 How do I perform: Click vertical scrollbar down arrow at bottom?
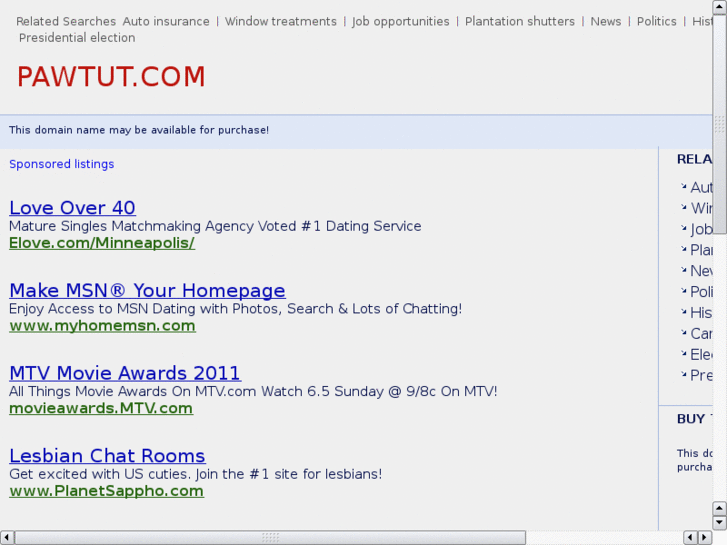click(720, 523)
